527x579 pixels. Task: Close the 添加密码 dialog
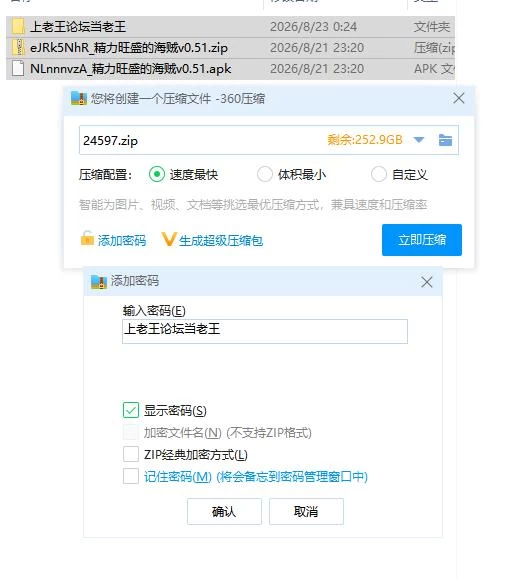click(x=427, y=282)
